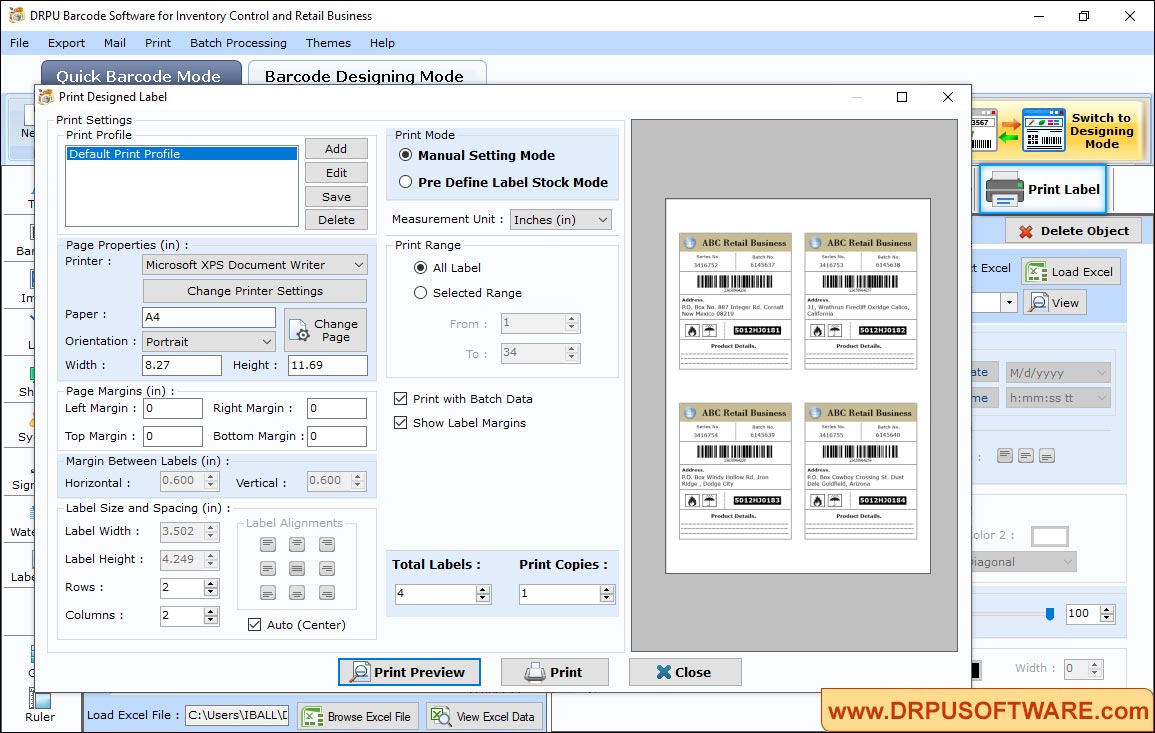
Task: Click the Load Excel spreadsheet icon
Action: 1037,272
